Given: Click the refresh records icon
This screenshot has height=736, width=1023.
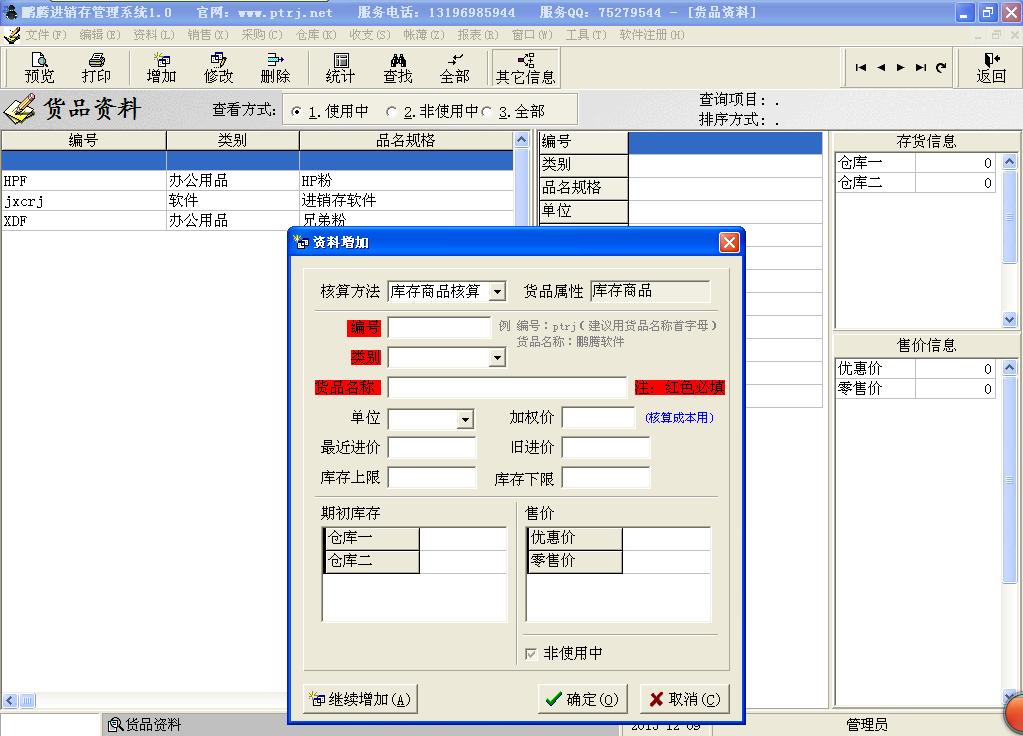Looking at the screenshot, I should pos(941,67).
